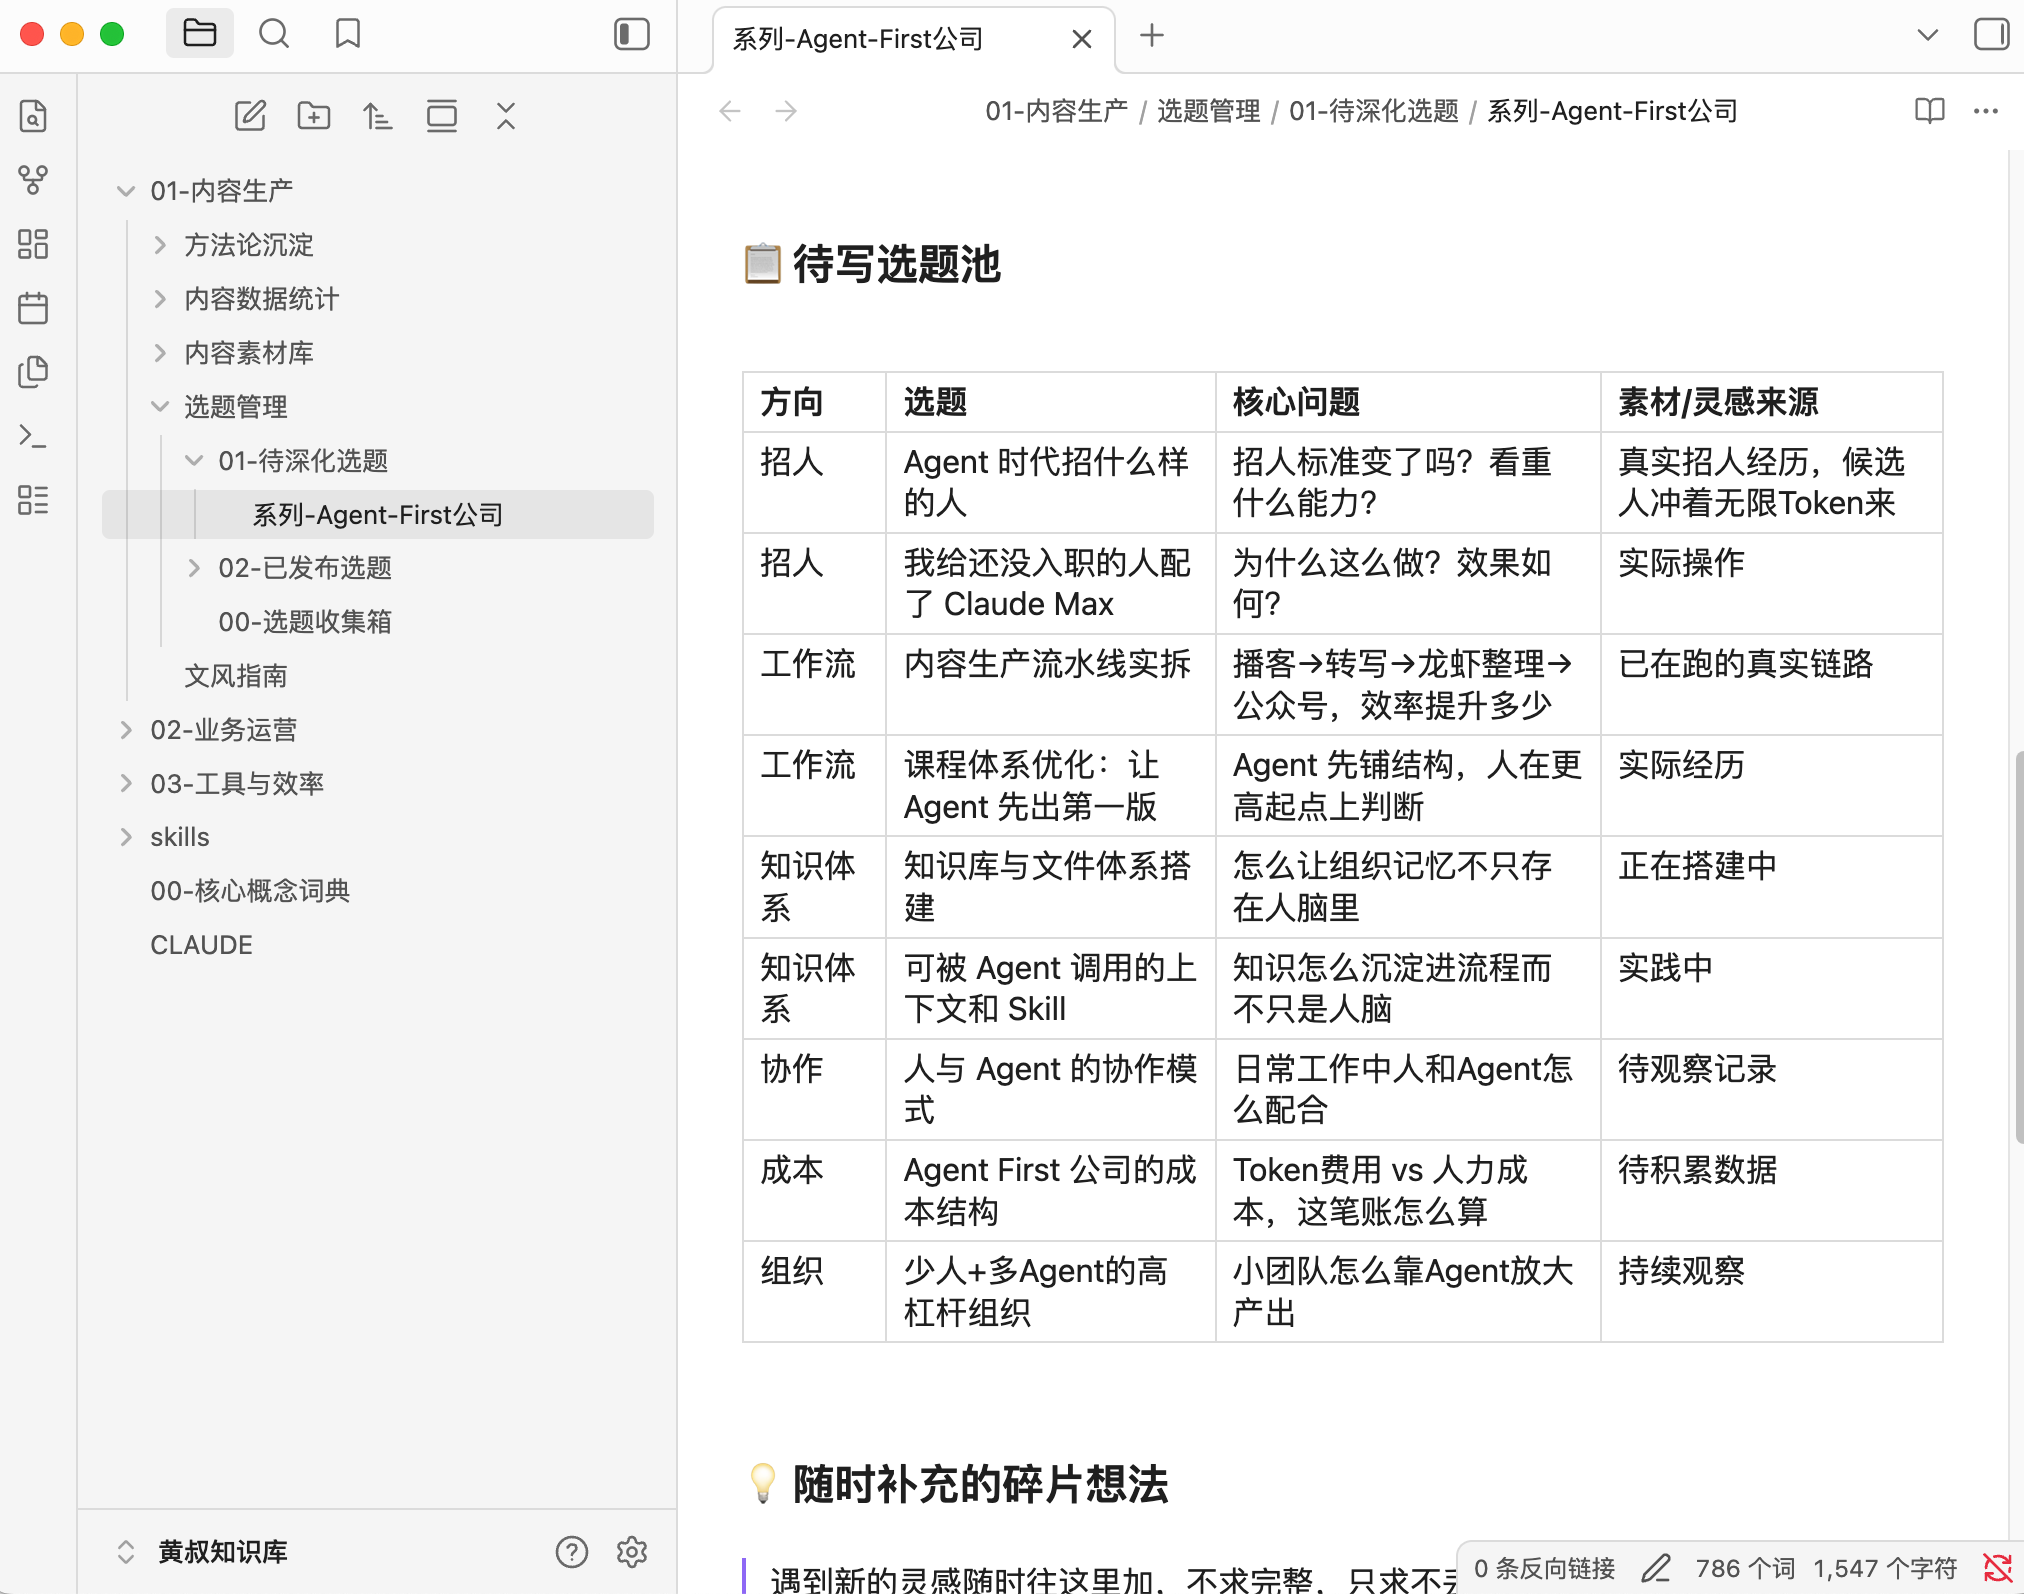Open a new tab with the plus button
2024x1594 pixels.
point(1152,36)
